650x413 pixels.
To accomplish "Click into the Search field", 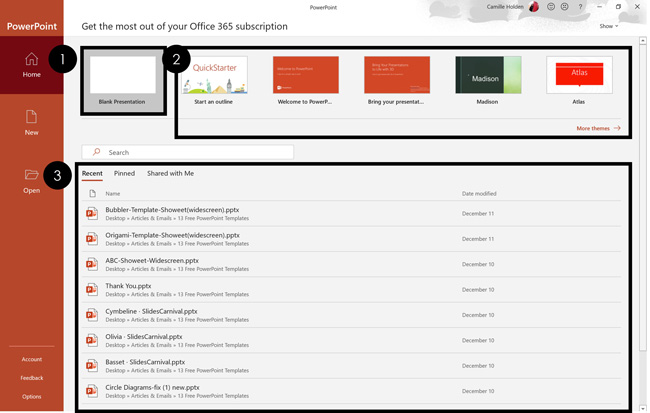I will point(188,152).
